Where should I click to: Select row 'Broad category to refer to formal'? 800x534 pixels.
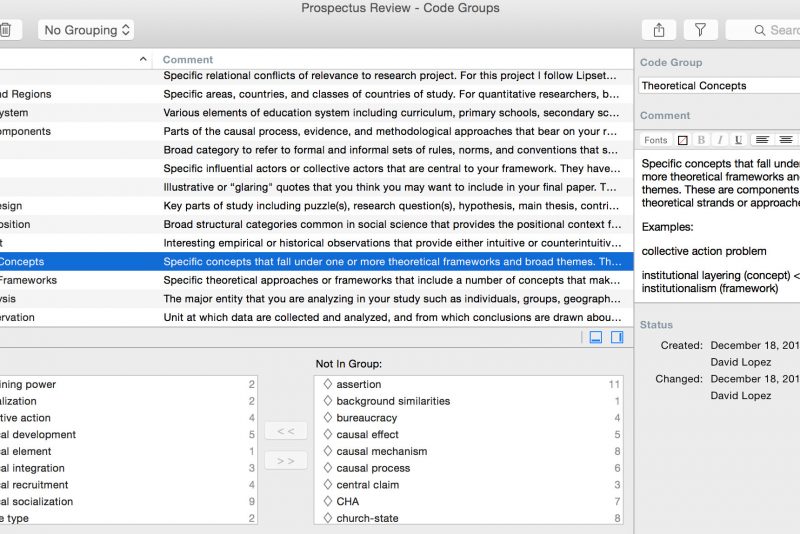click(x=316, y=150)
